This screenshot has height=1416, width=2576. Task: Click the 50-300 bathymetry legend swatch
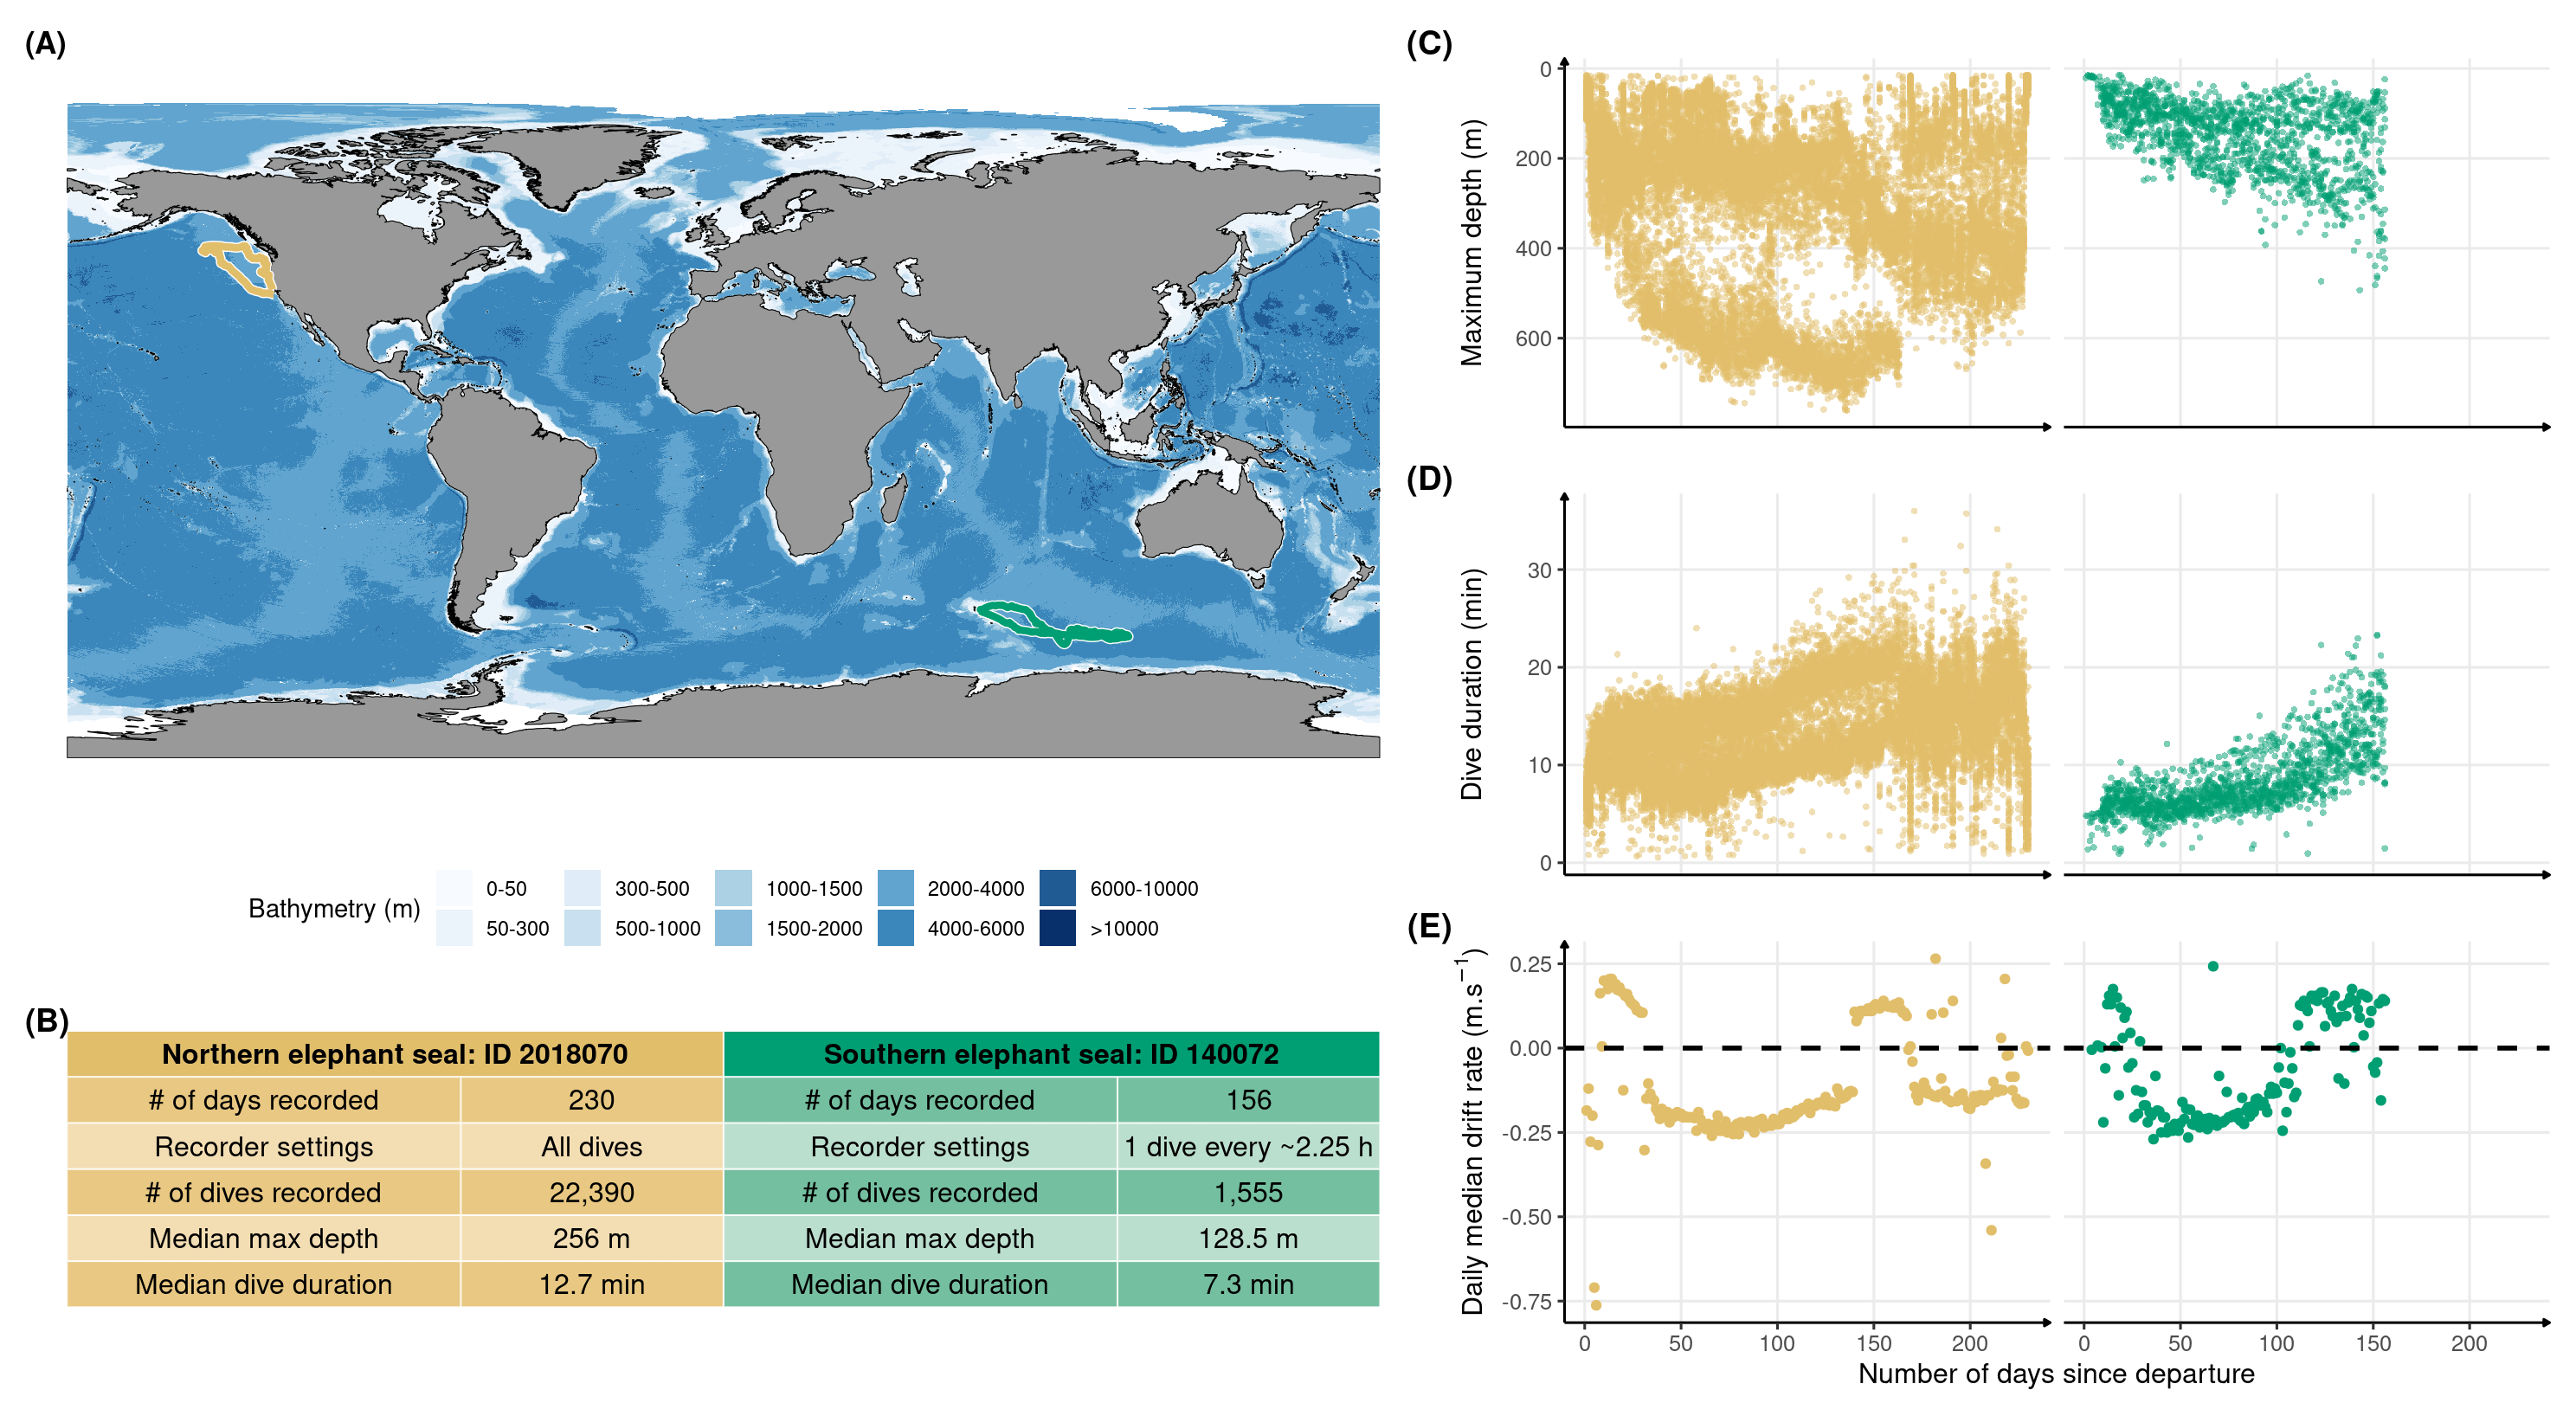454,928
